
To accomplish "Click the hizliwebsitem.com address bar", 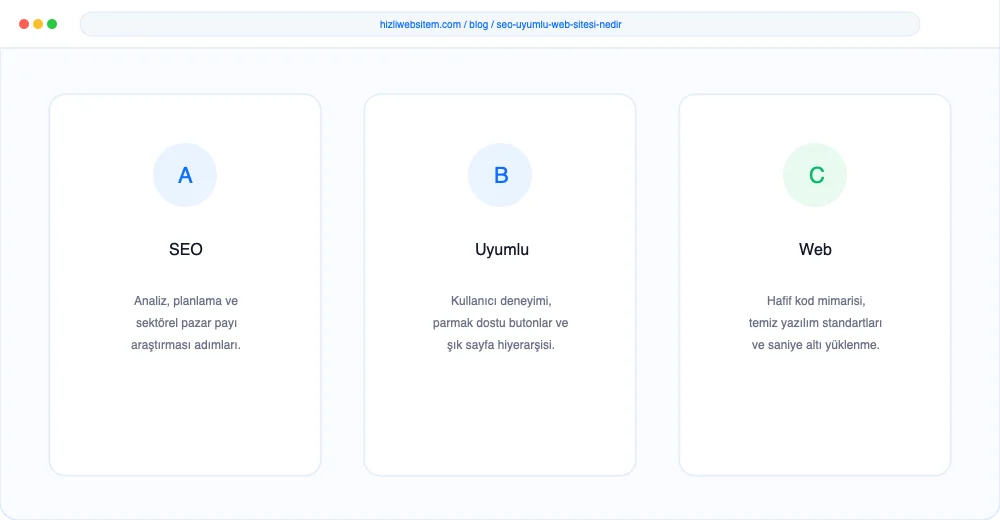I will click(500, 24).
